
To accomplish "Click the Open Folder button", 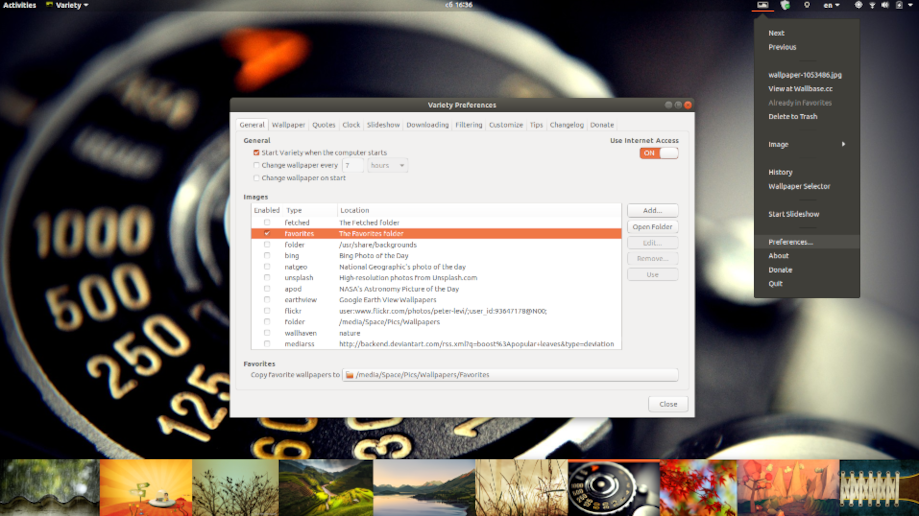I will pyautogui.click(x=652, y=227).
